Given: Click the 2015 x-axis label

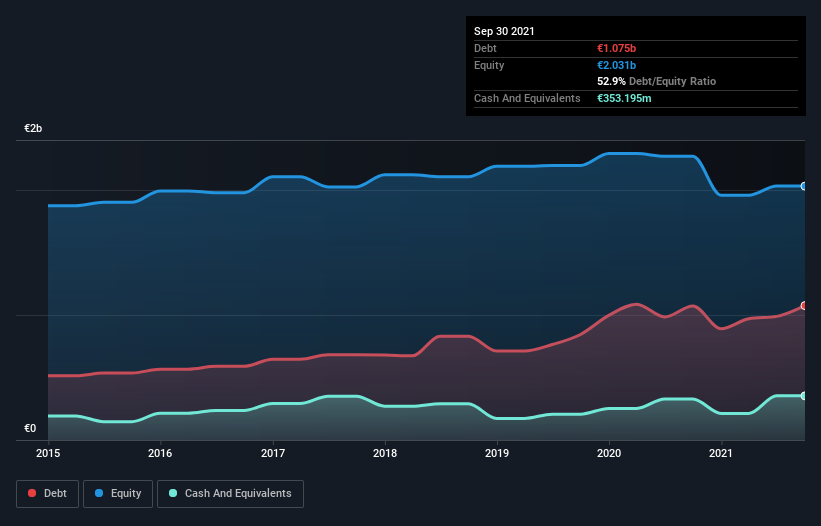Looking at the screenshot, I should tap(48, 453).
